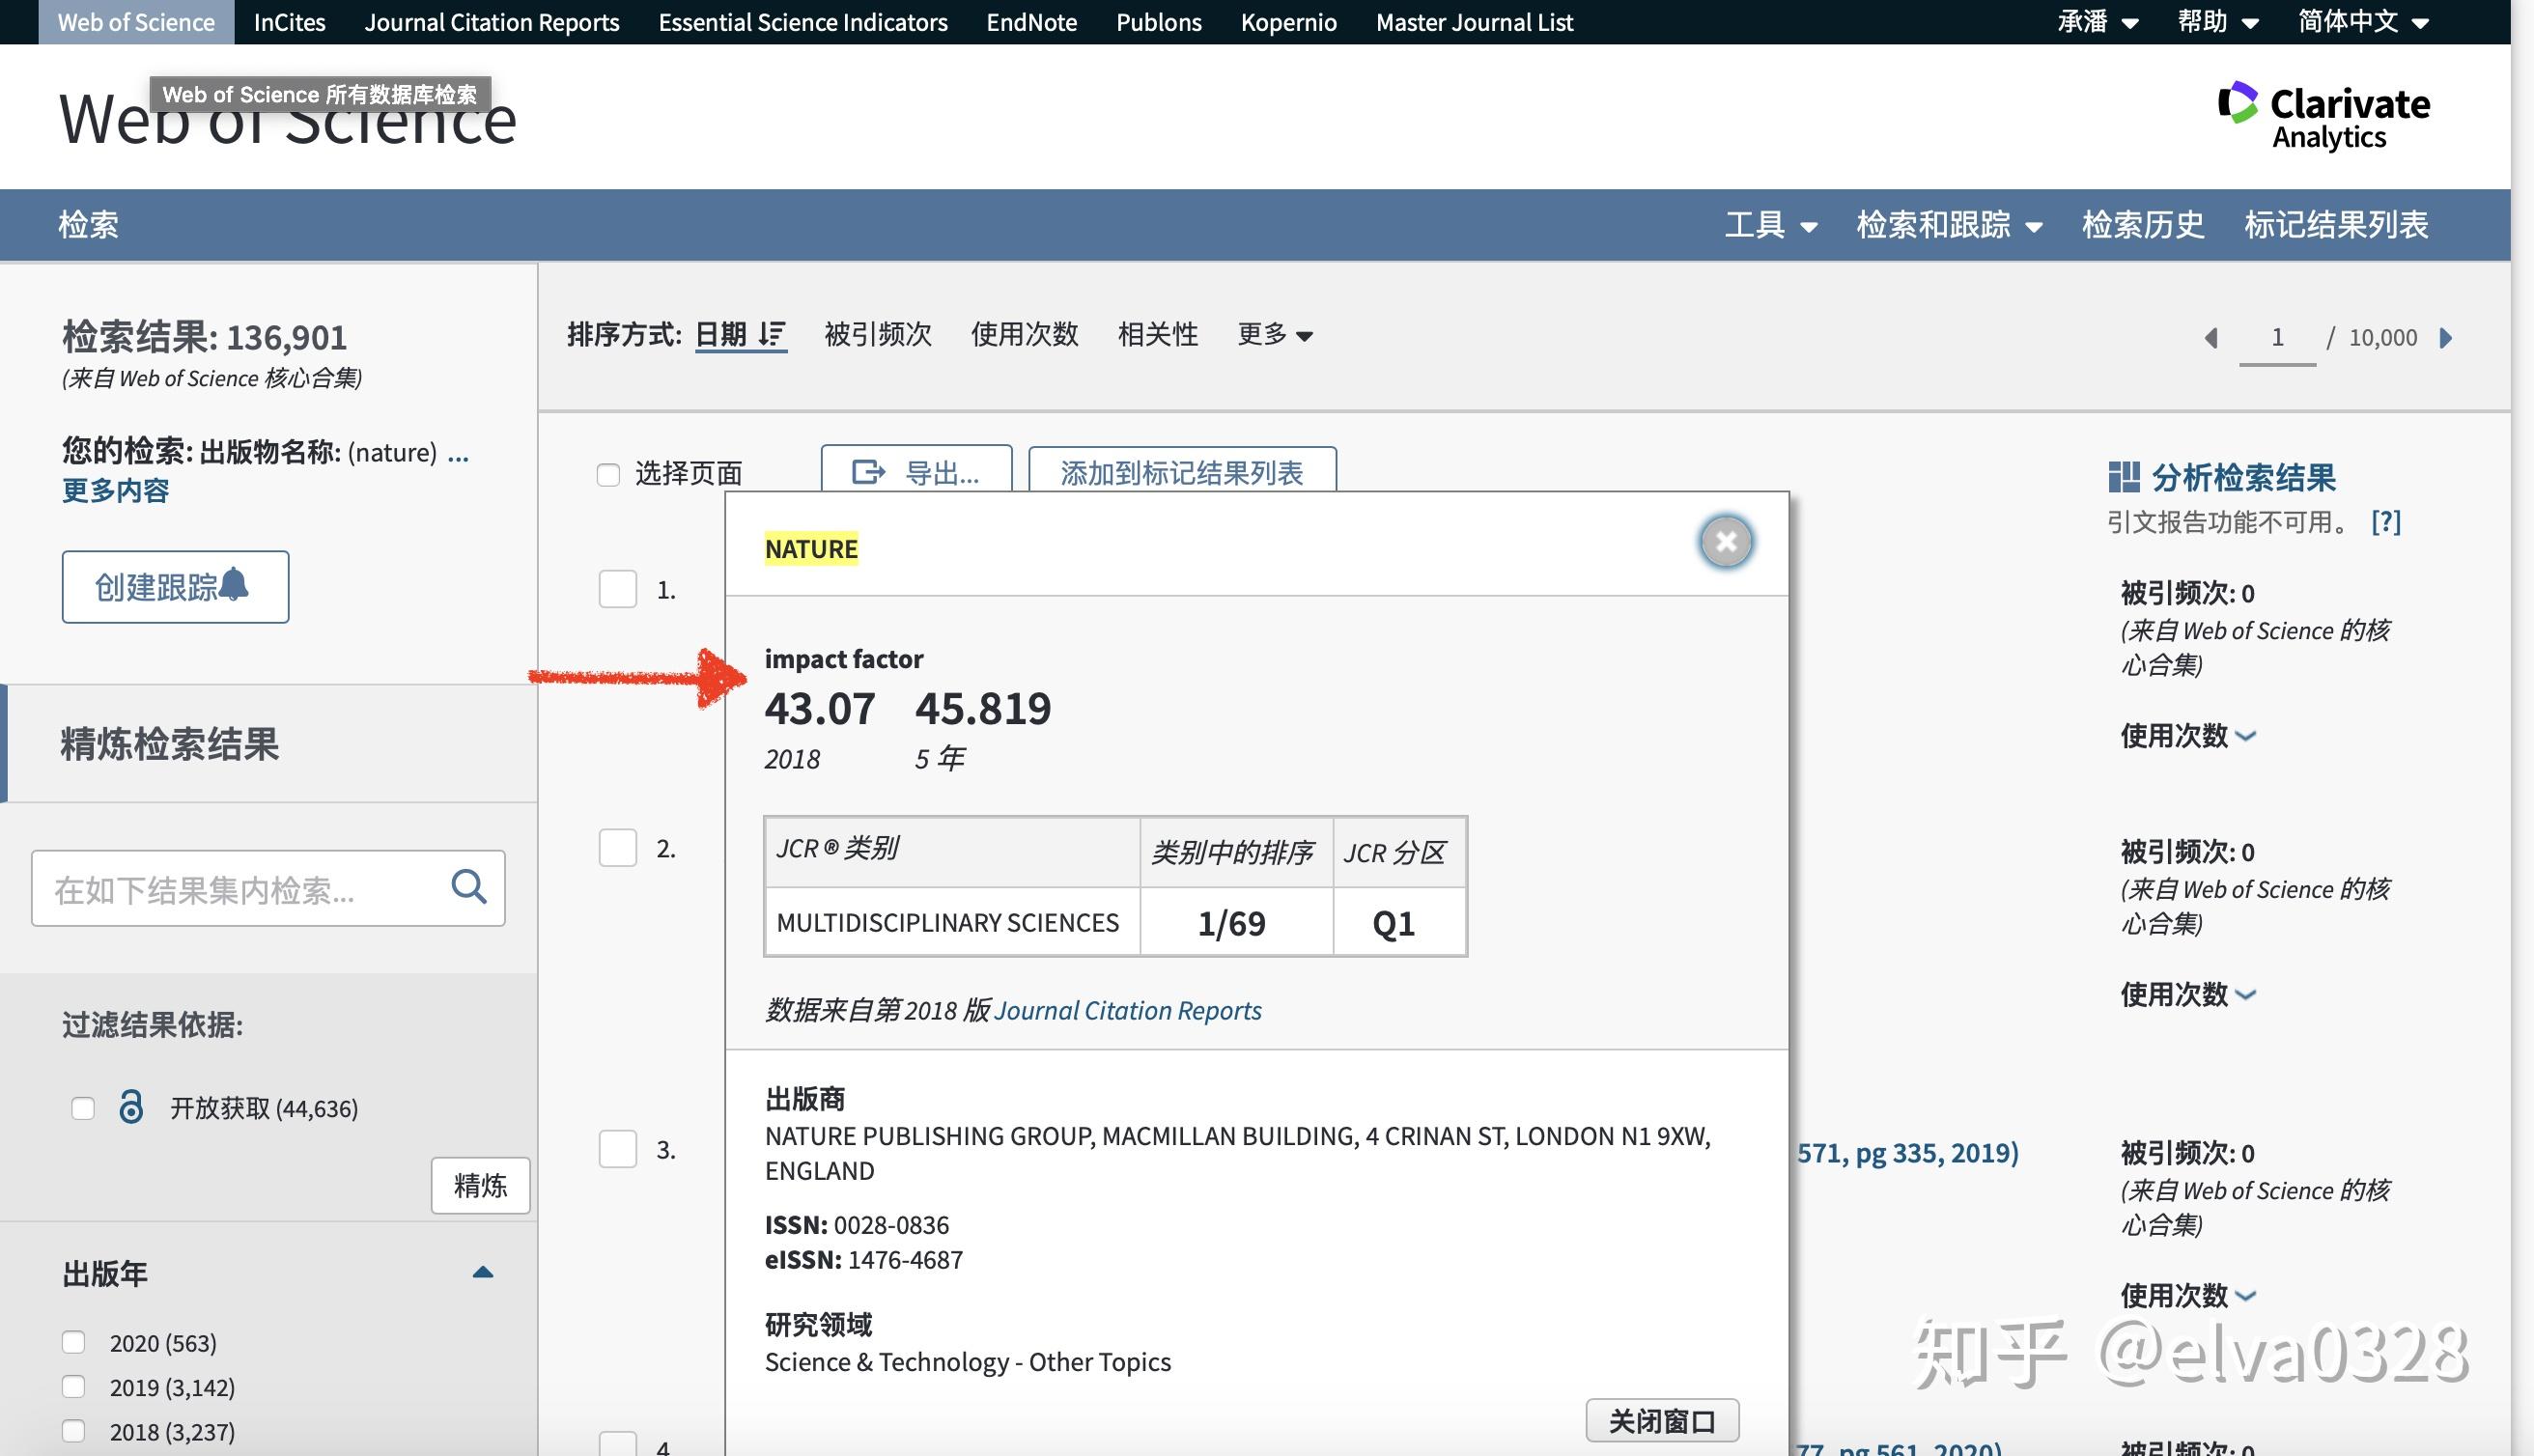This screenshot has height=1456, width=2534.
Task: Click the 43.07 impact factor value
Action: point(819,708)
